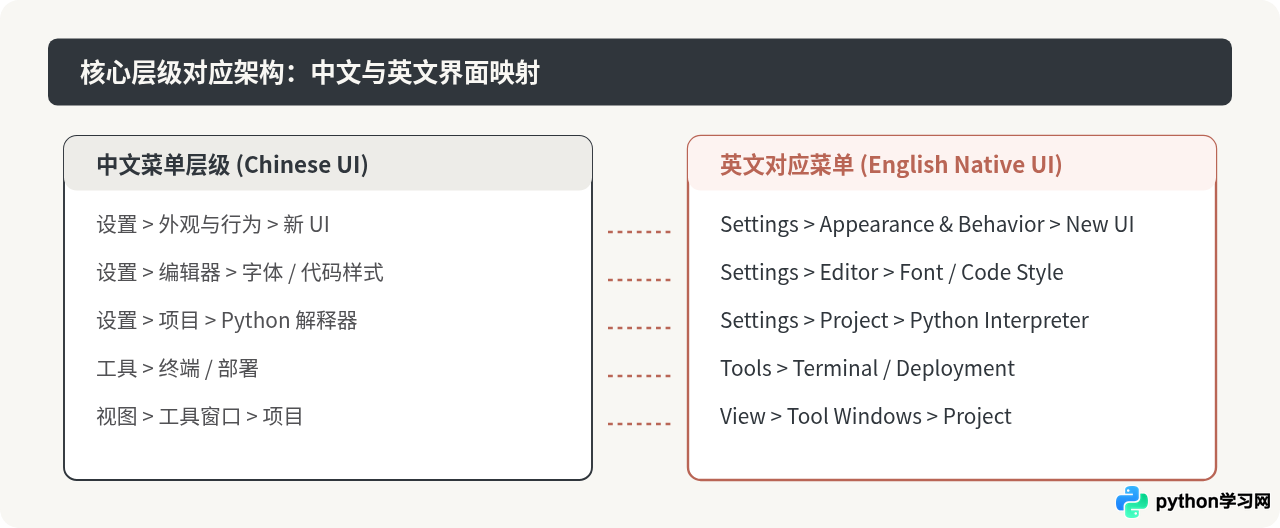The width and height of the screenshot is (1280, 528).
Task: Click Settings > Project > Python Interpreter
Action: click(x=904, y=321)
